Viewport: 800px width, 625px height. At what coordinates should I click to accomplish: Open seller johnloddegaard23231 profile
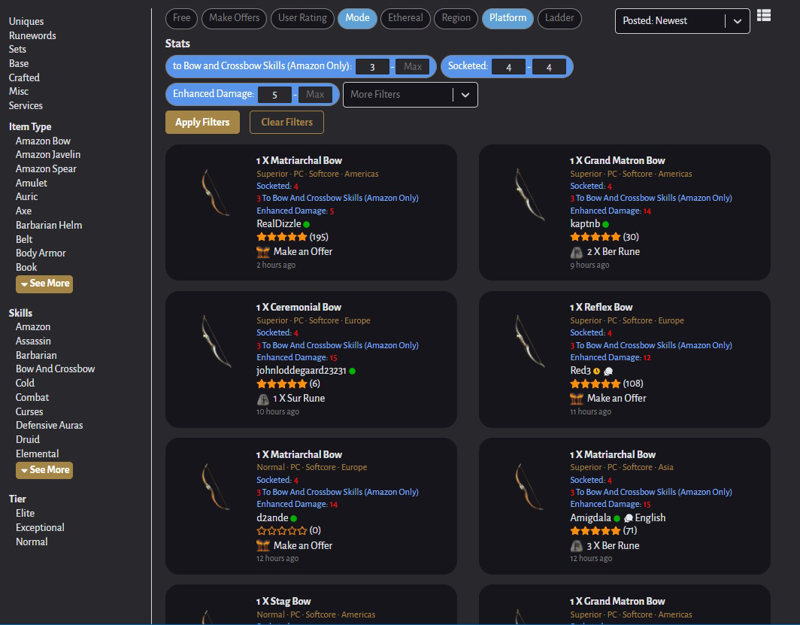(x=301, y=371)
